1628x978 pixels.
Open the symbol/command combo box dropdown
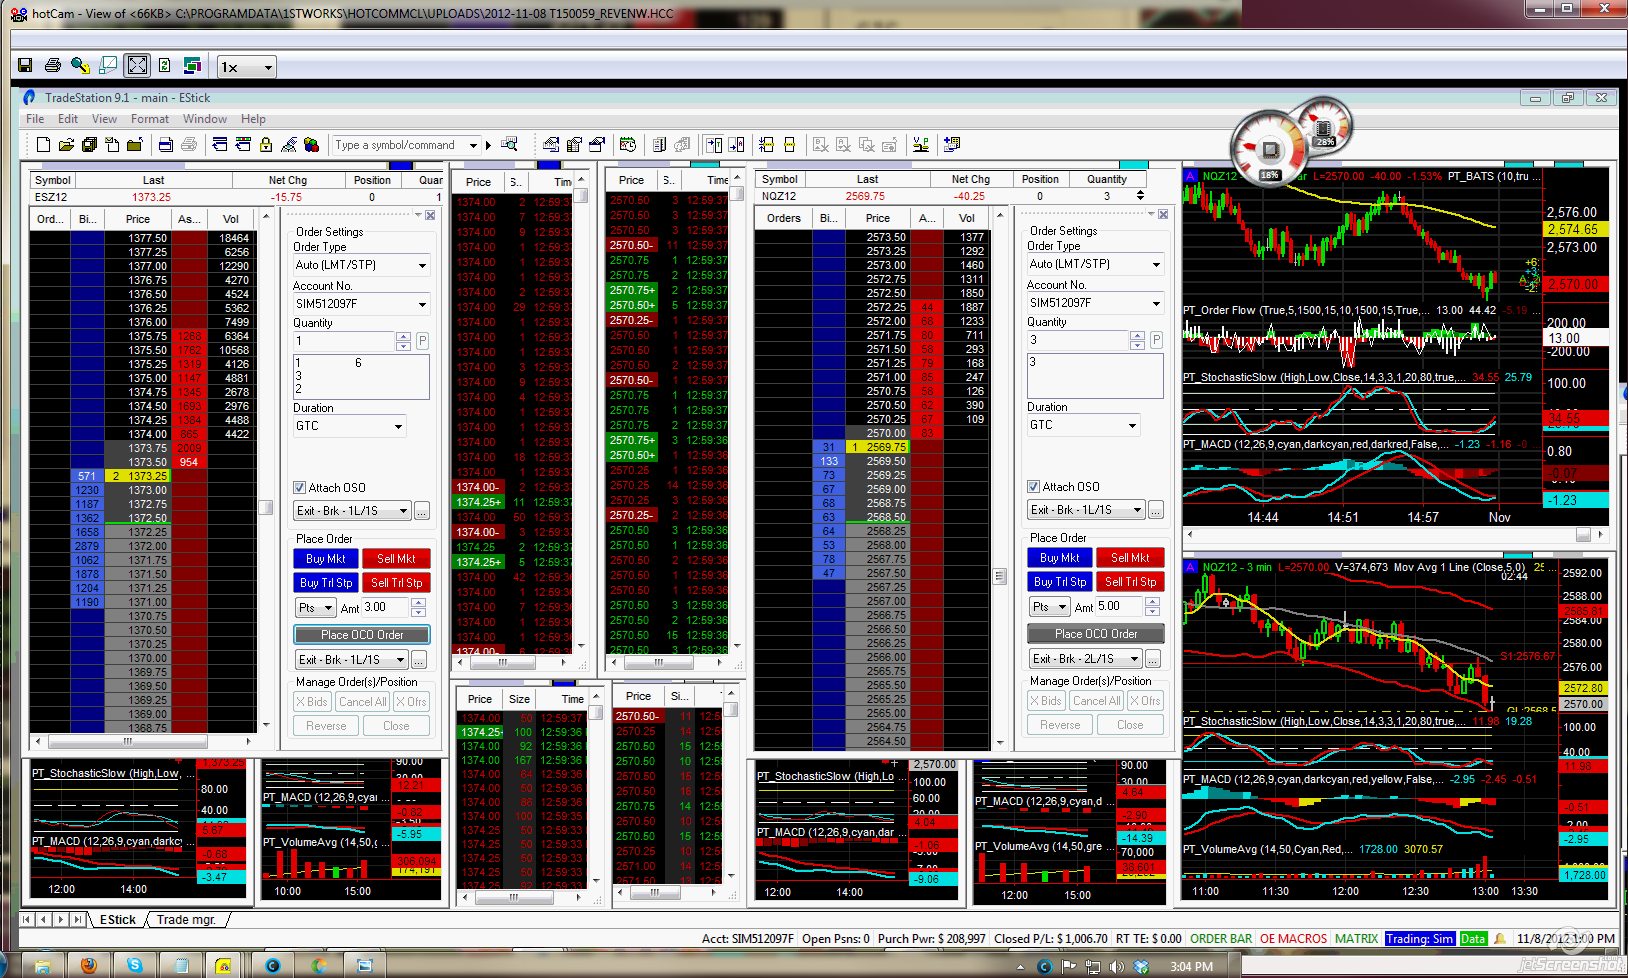pos(474,146)
